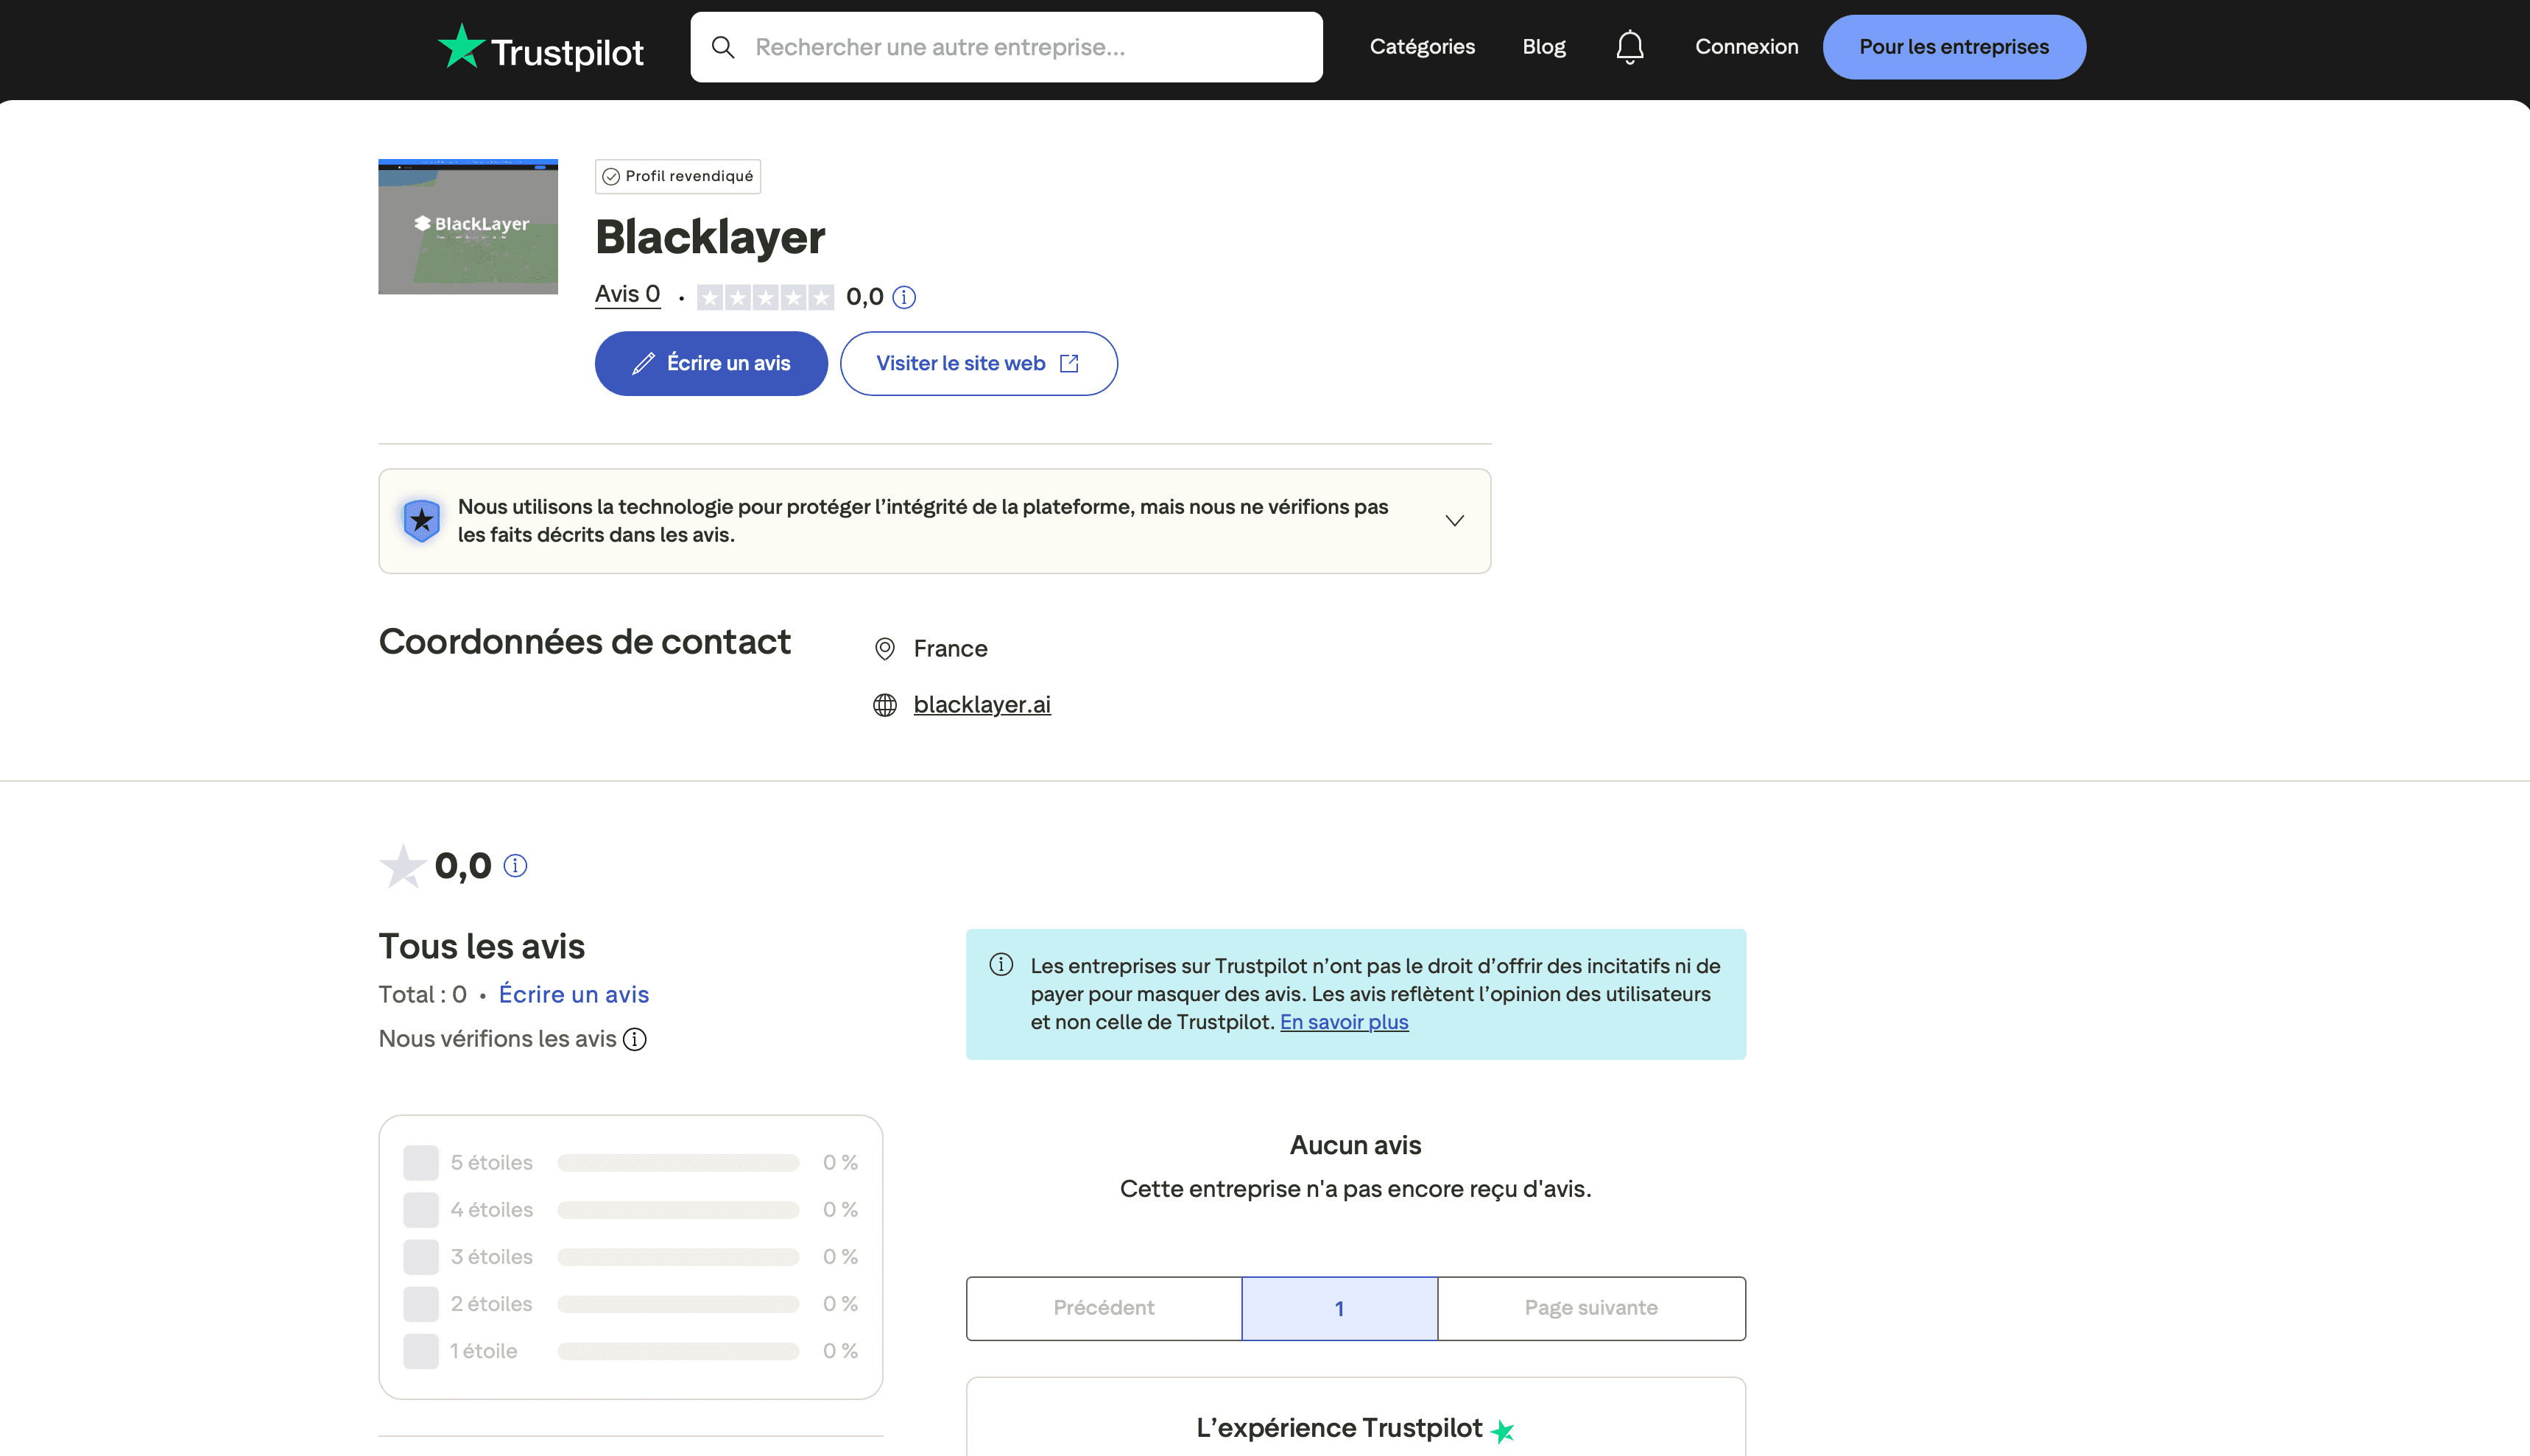The image size is (2530, 1456).
Task: Click the info icon beside Nous vérifions les avis
Action: click(633, 1039)
